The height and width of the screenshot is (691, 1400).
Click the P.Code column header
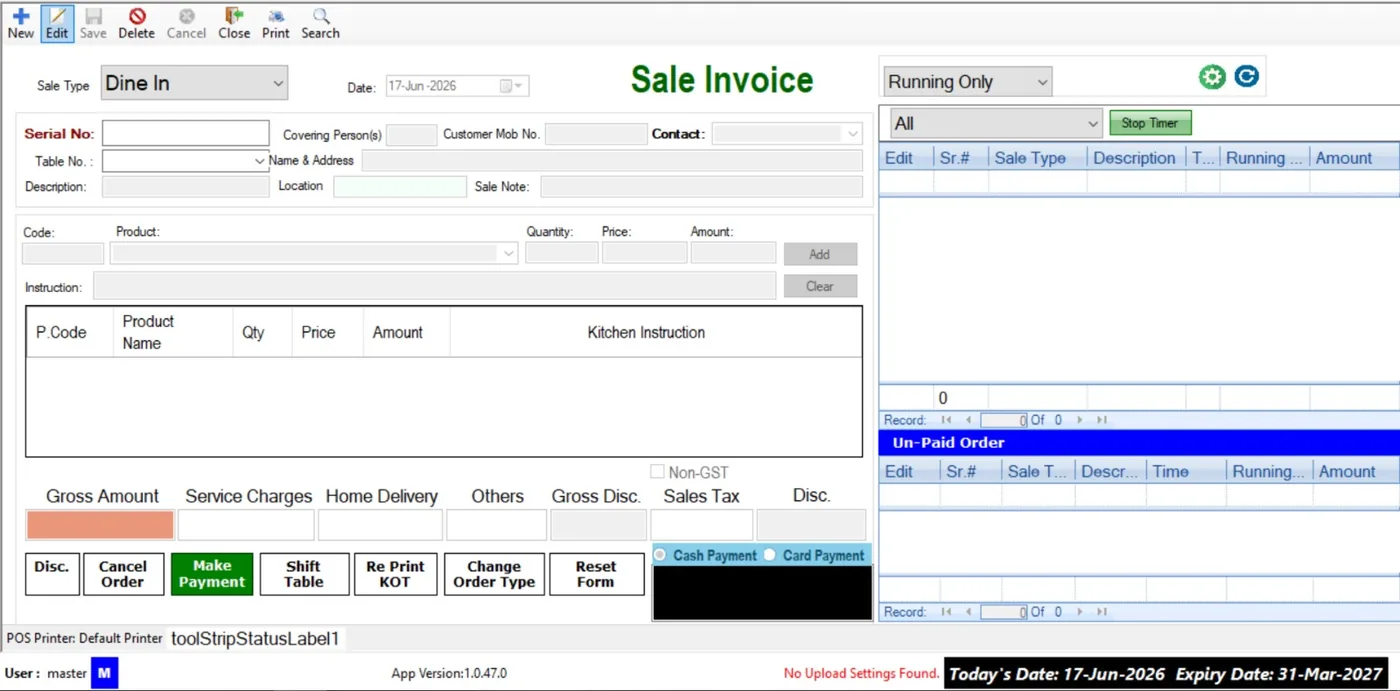click(70, 332)
